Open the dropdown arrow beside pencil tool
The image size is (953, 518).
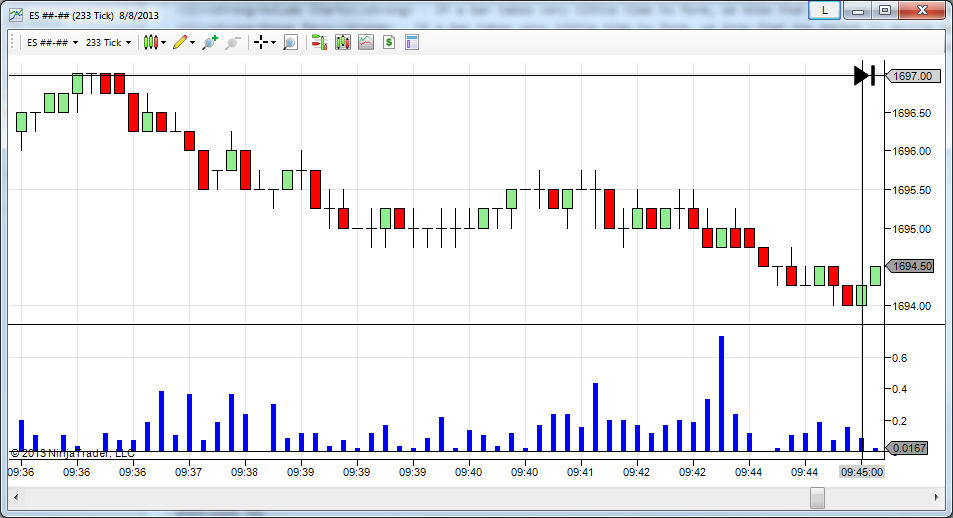click(x=192, y=43)
